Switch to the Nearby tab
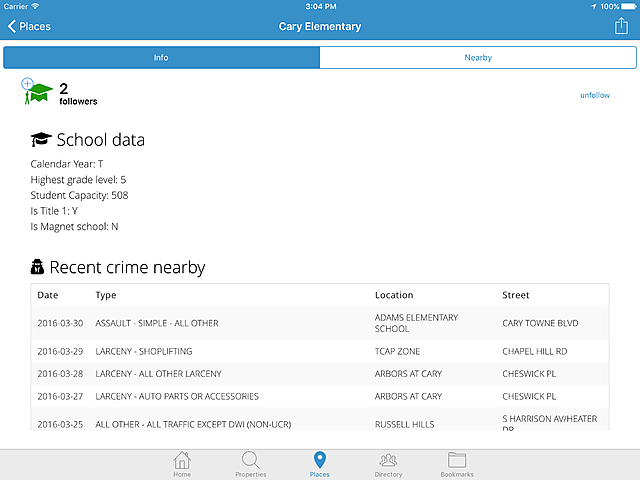Viewport: 640px width, 480px height. point(477,58)
